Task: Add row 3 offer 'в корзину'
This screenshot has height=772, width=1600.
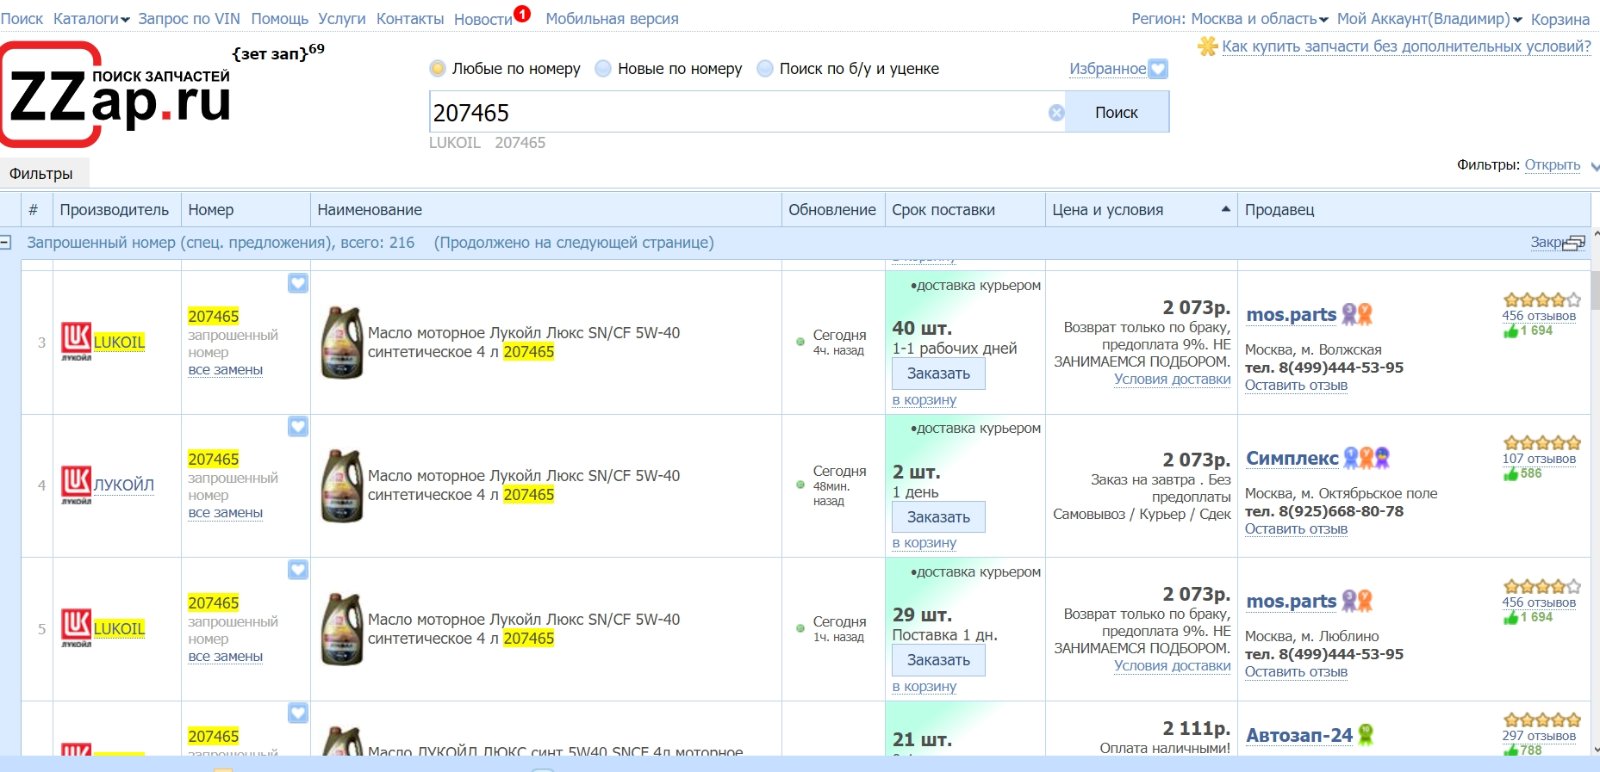Action: 924,400
